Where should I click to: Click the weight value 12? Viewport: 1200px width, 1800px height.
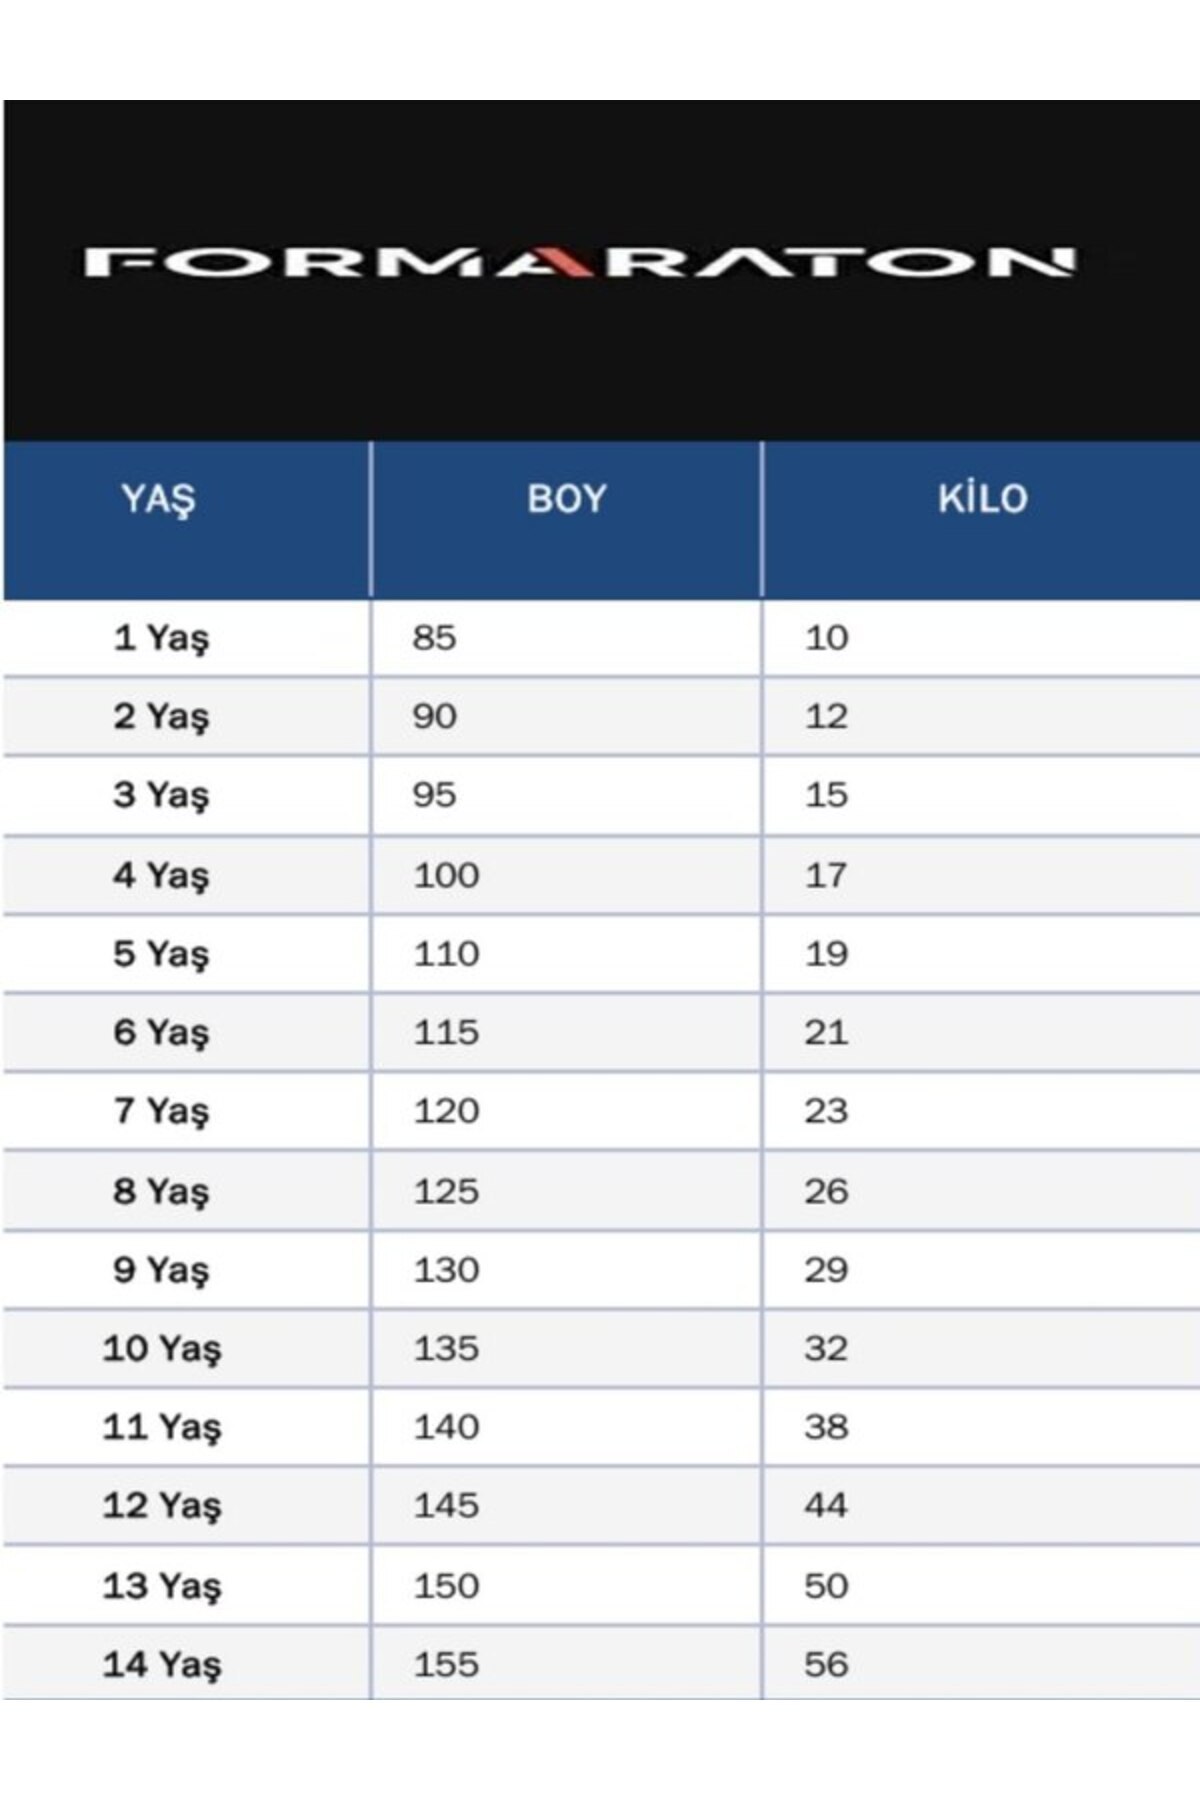coord(826,716)
